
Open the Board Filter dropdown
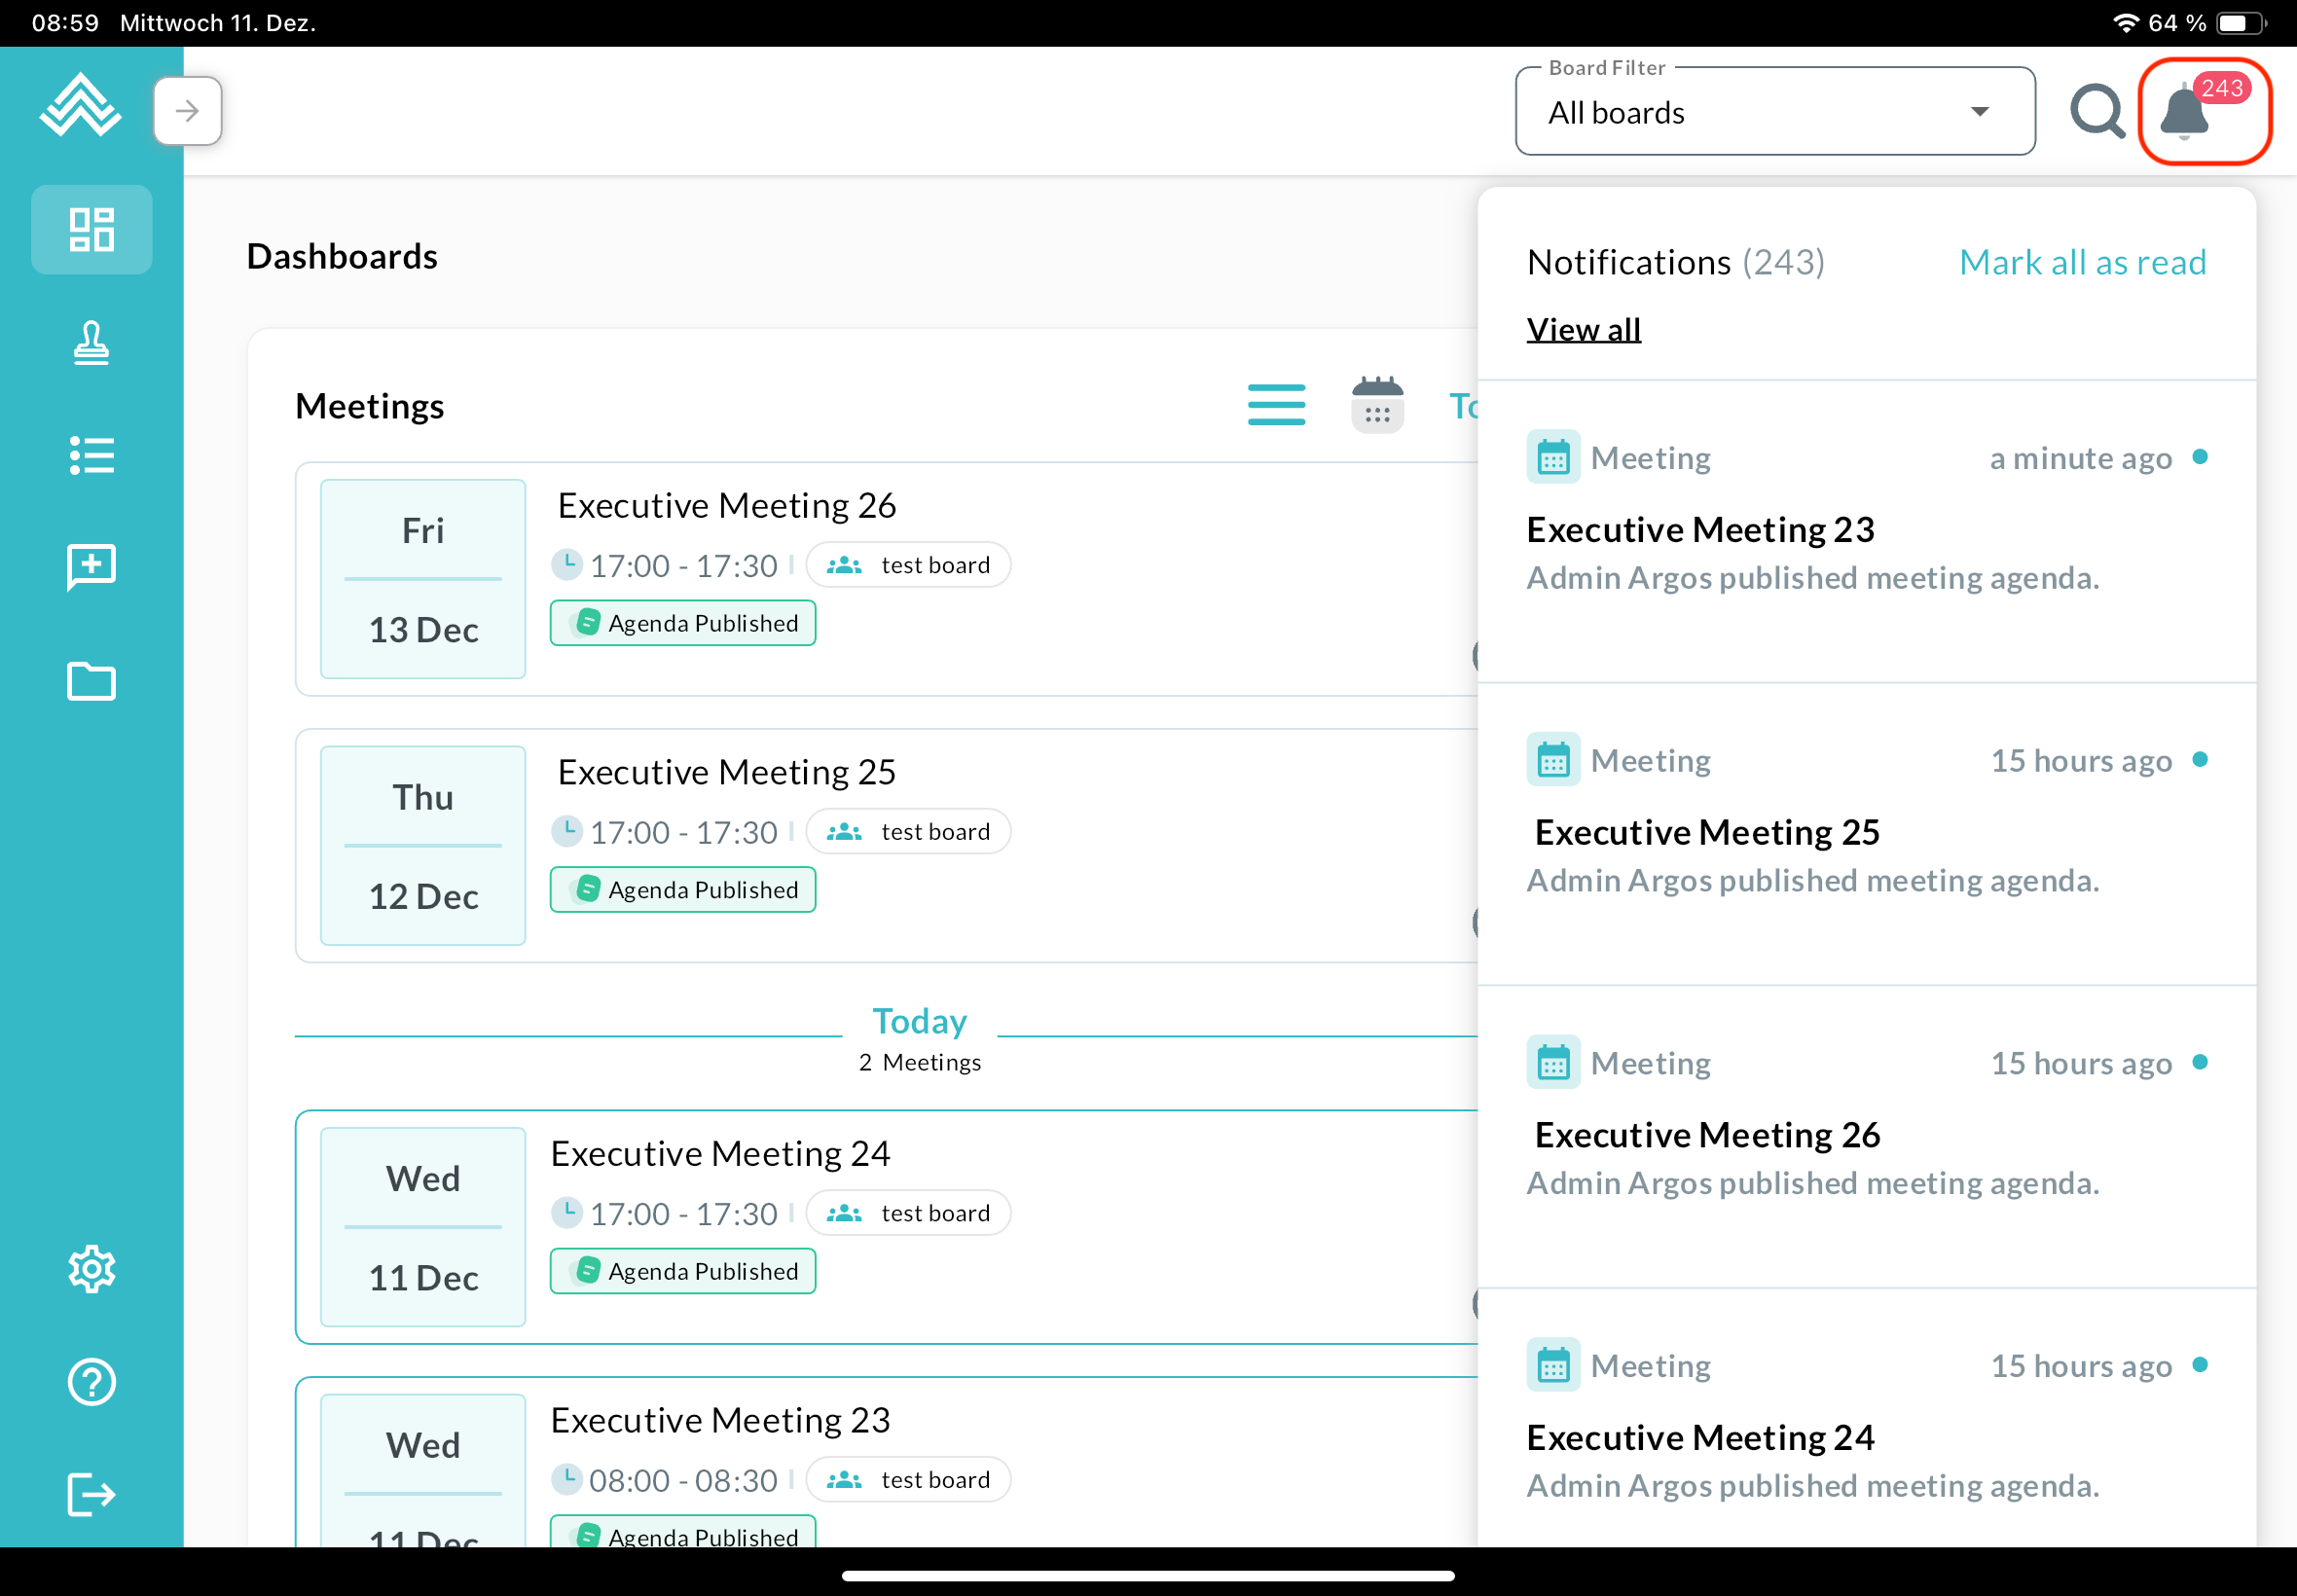(1774, 113)
